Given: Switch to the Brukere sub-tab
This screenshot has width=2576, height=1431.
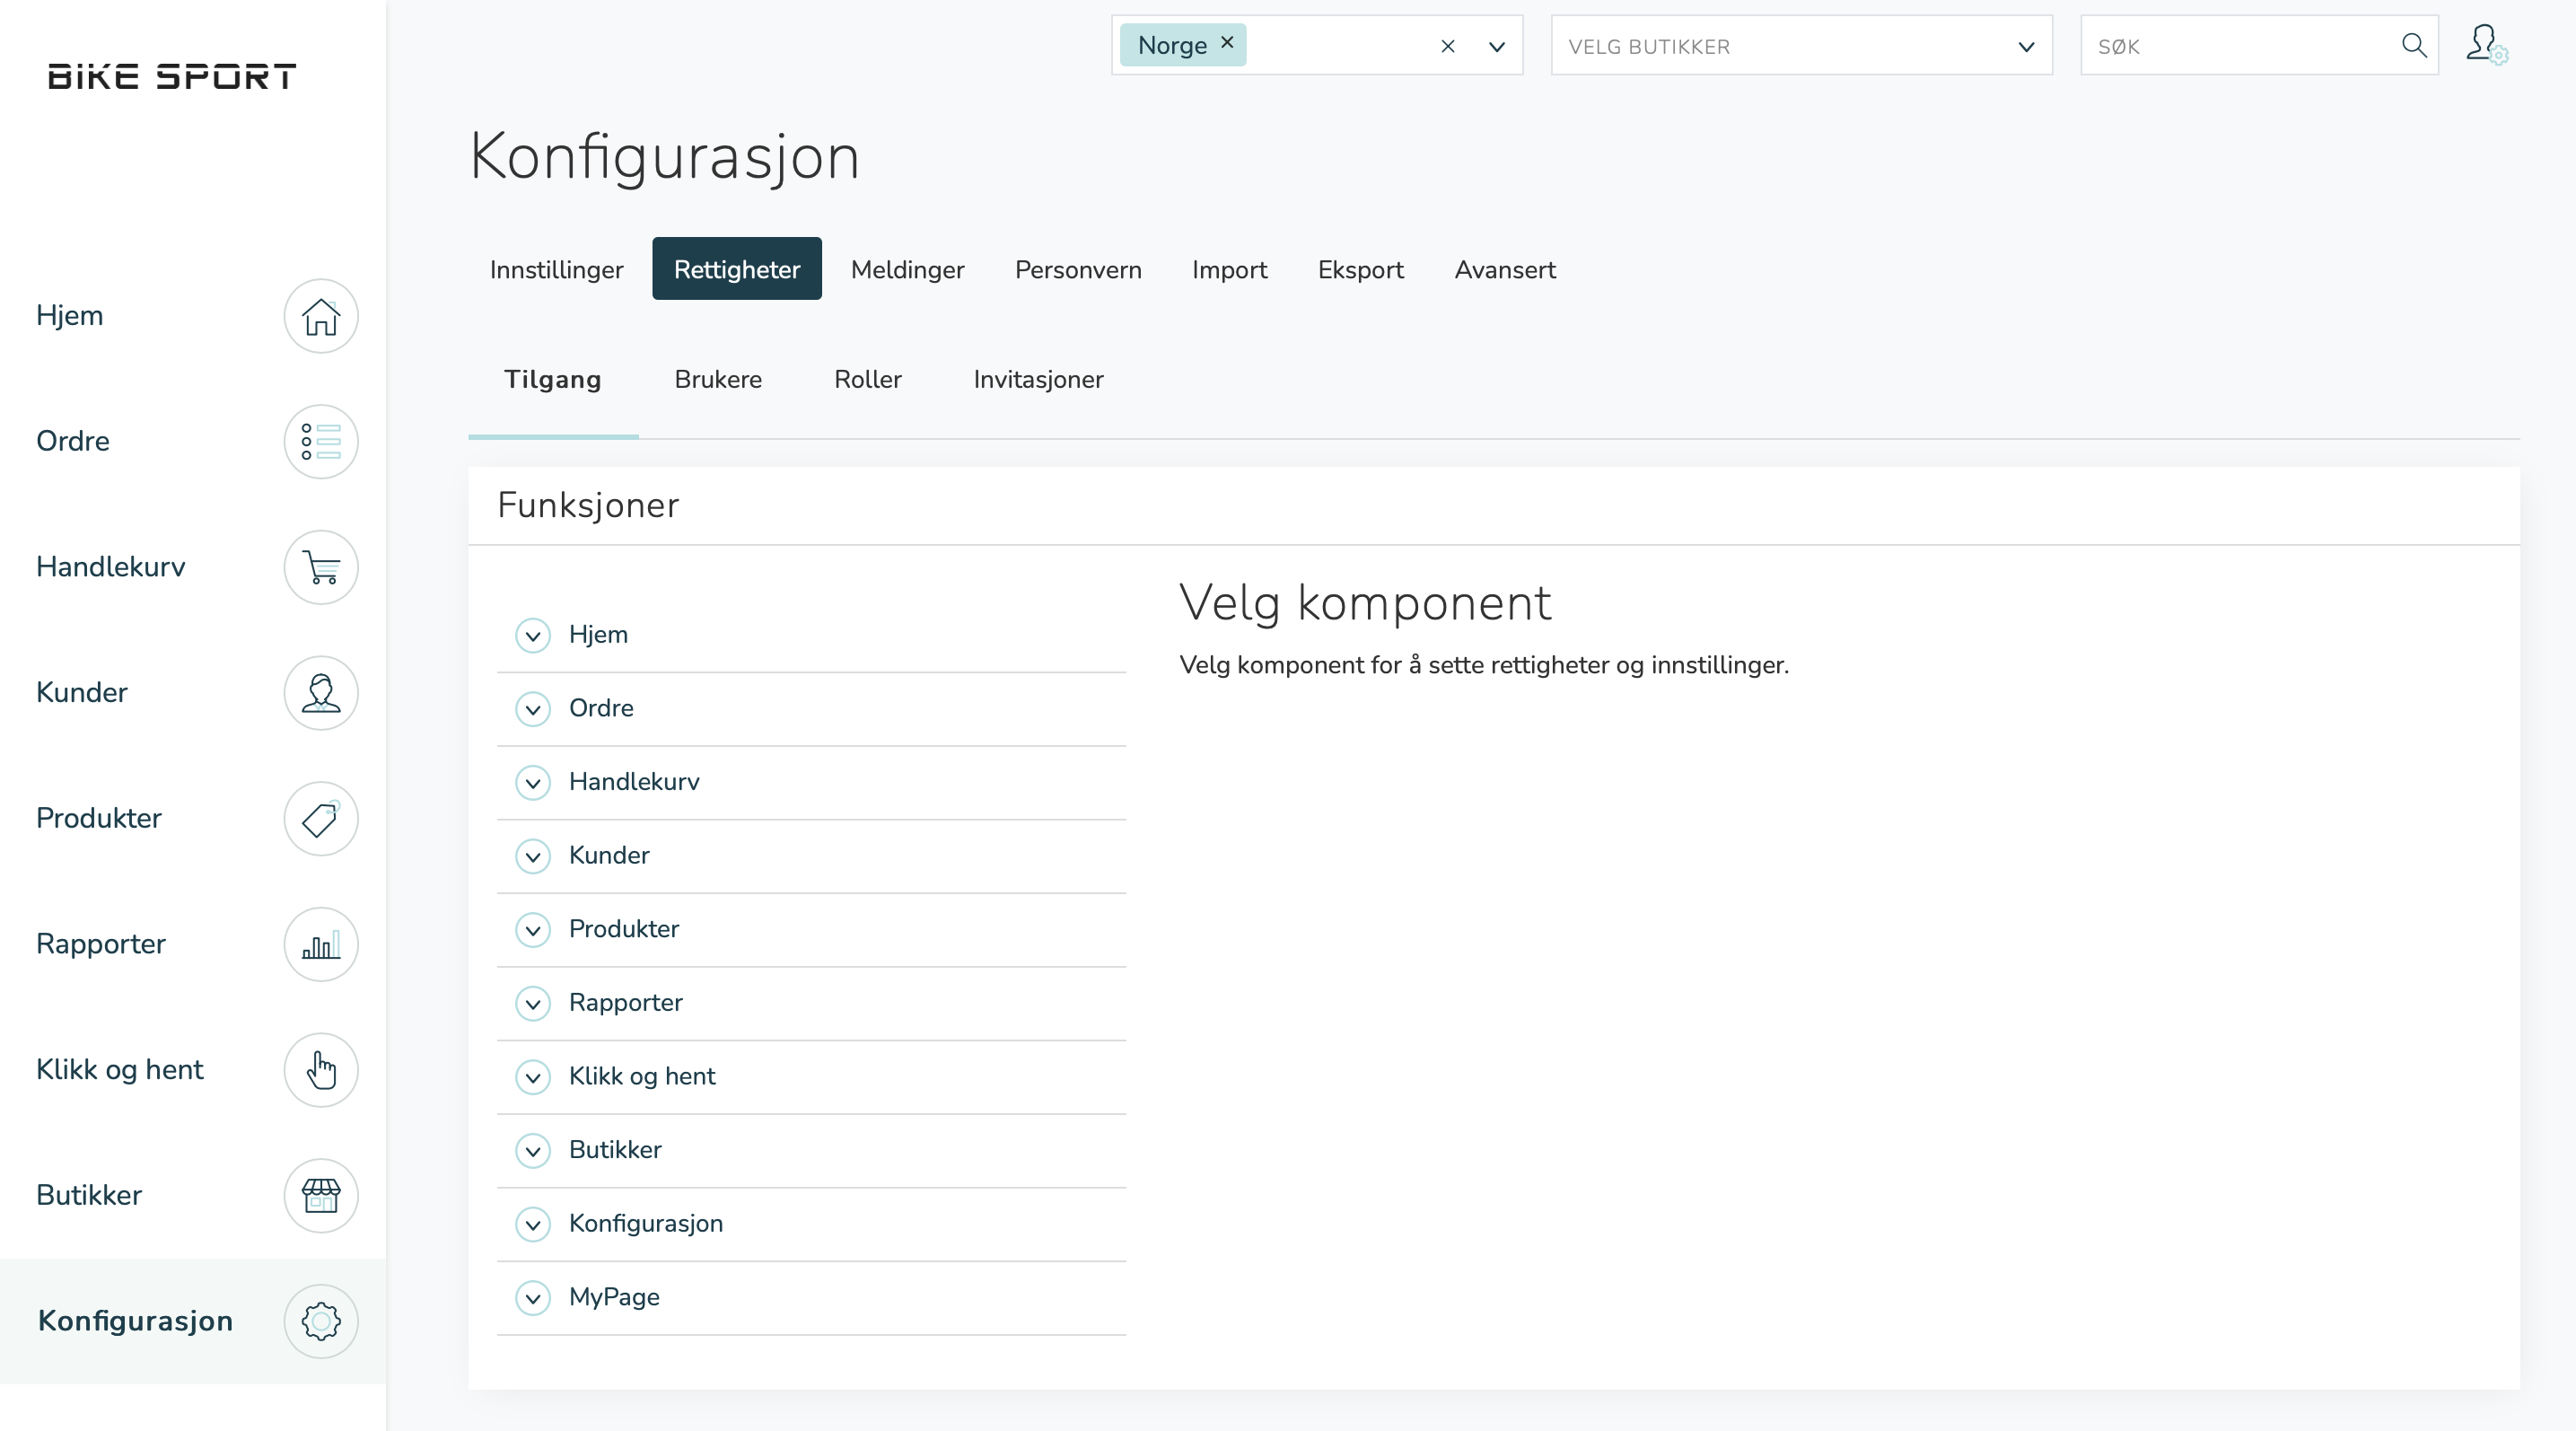Looking at the screenshot, I should 718,379.
